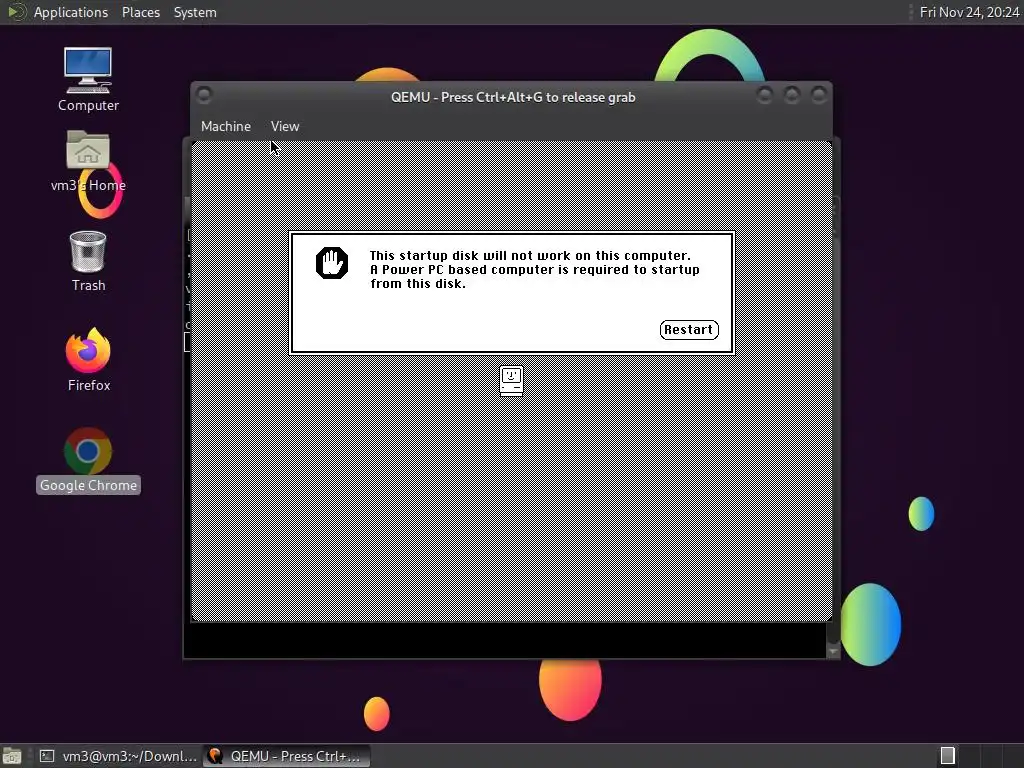This screenshot has width=1024, height=768.
Task: Click the QEMU title bar text
Action: pyautogui.click(x=513, y=97)
